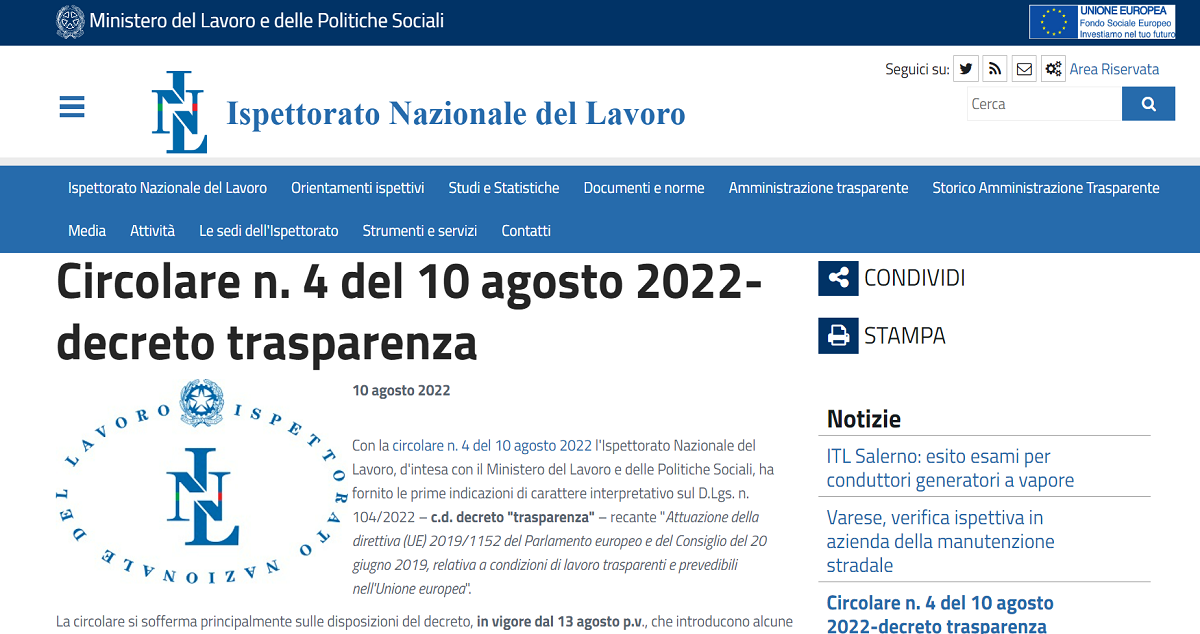This screenshot has height=634, width=1200.
Task: Click the Unione Europea flag banner
Action: pyautogui.click(x=1103, y=22)
